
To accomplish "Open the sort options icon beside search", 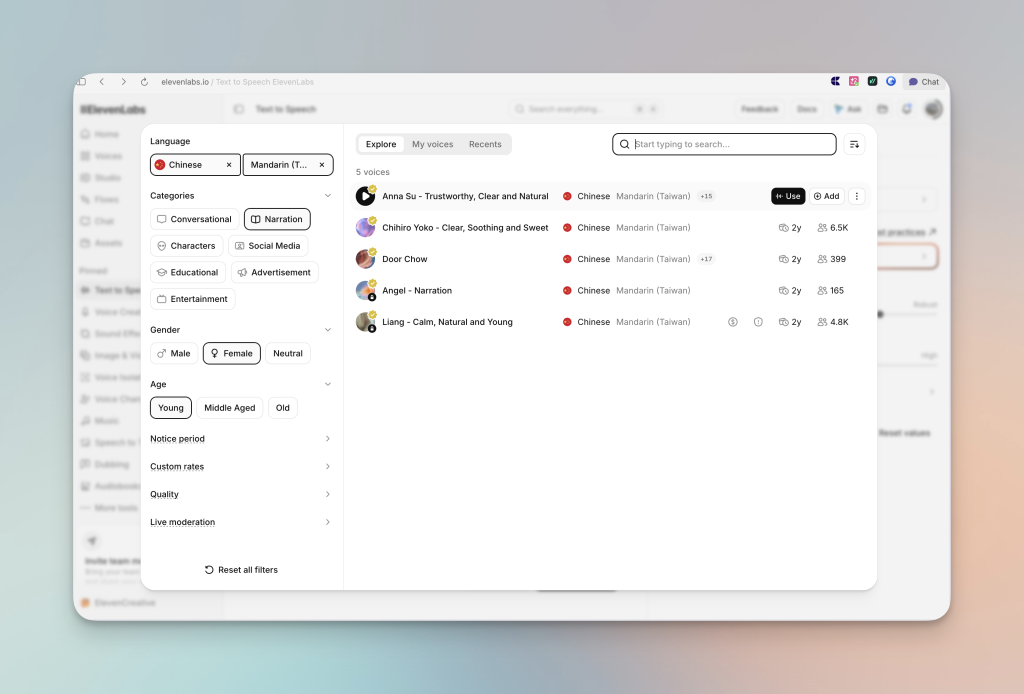I will click(x=854, y=144).
